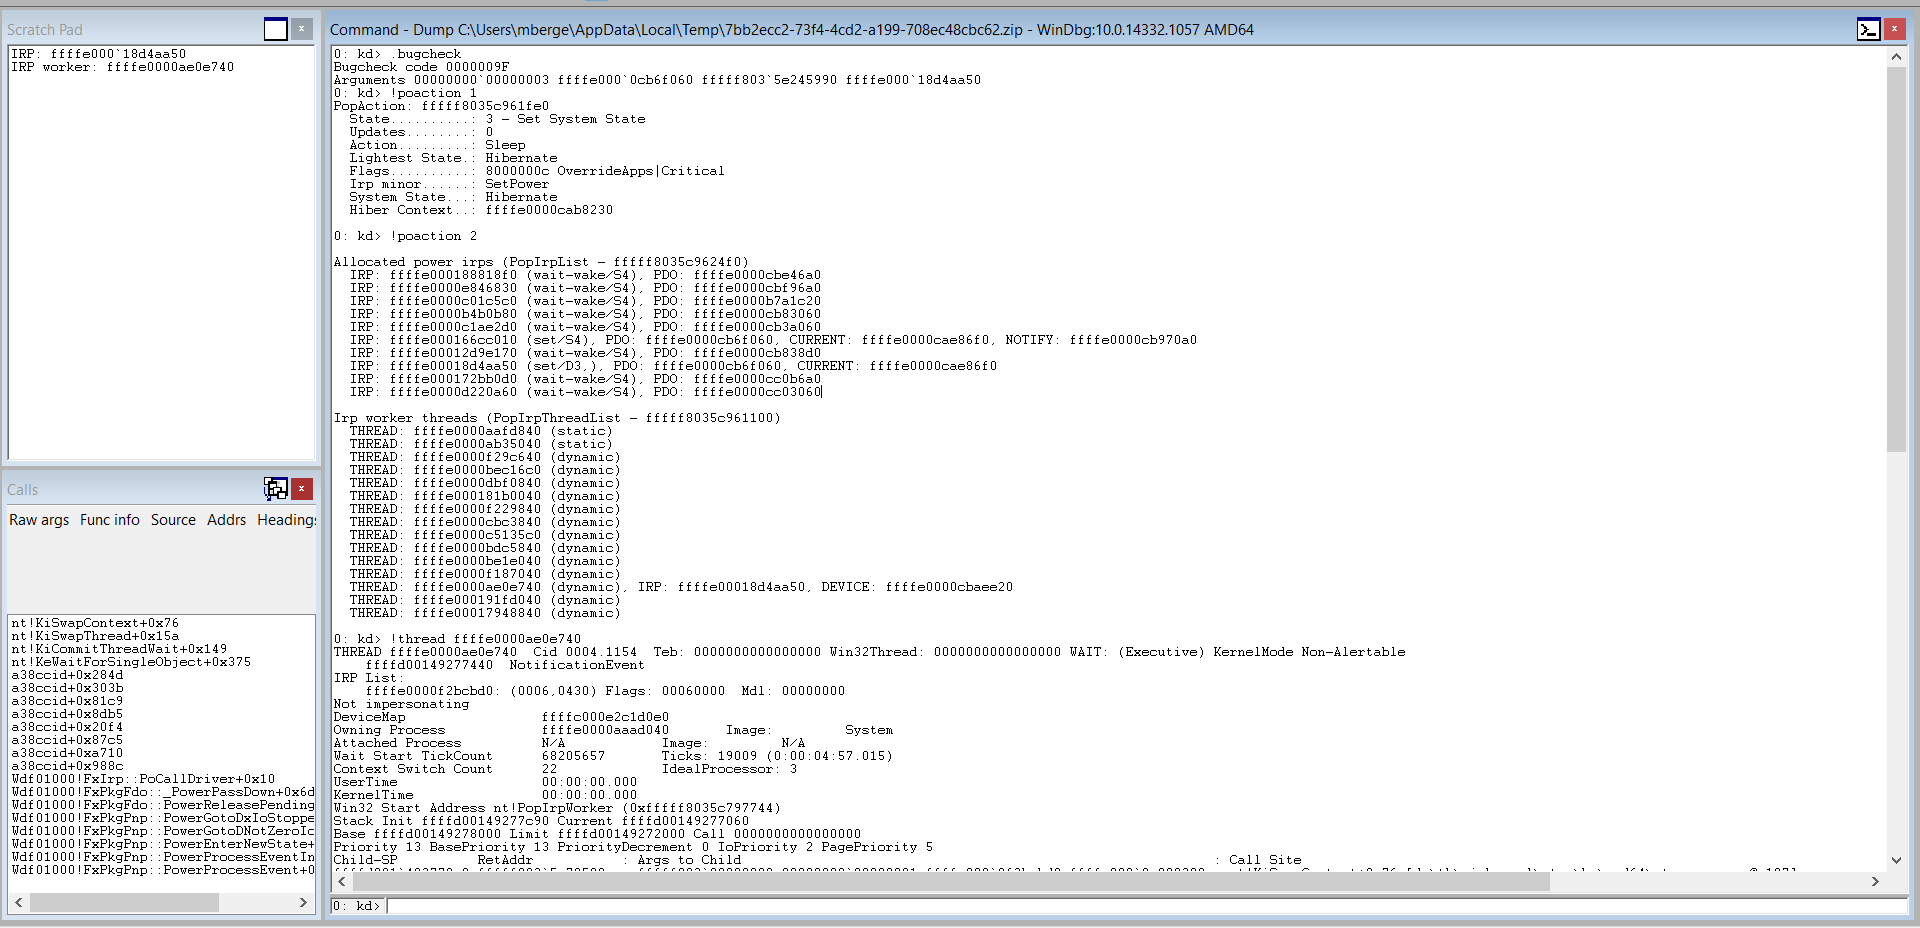
Task: Toggle Source display for the call stack
Action: pyautogui.click(x=172, y=519)
